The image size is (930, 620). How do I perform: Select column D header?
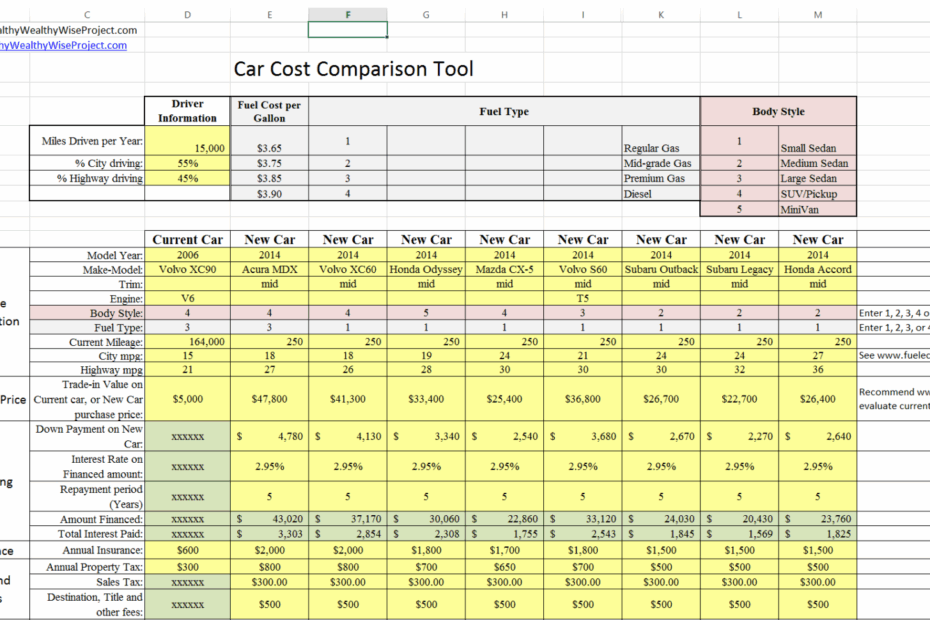coord(187,15)
